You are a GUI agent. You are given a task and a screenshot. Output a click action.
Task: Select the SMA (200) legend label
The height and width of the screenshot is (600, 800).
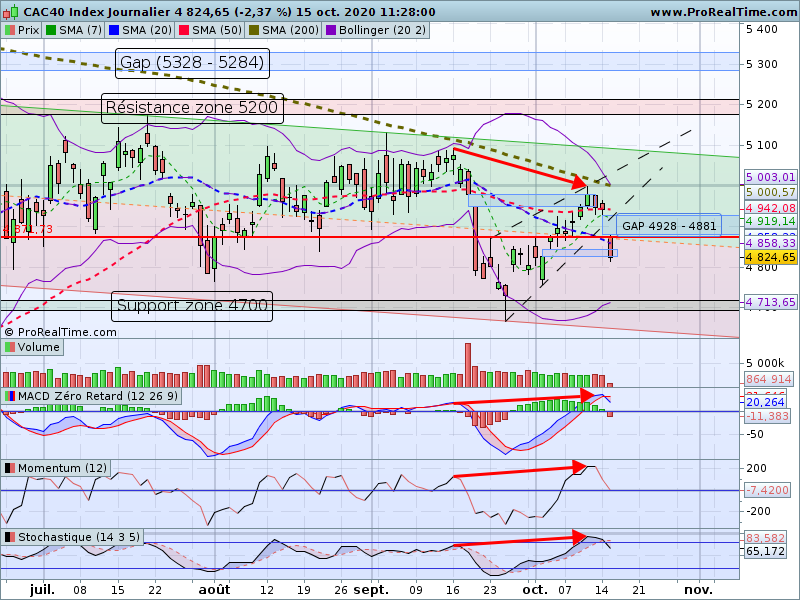290,30
